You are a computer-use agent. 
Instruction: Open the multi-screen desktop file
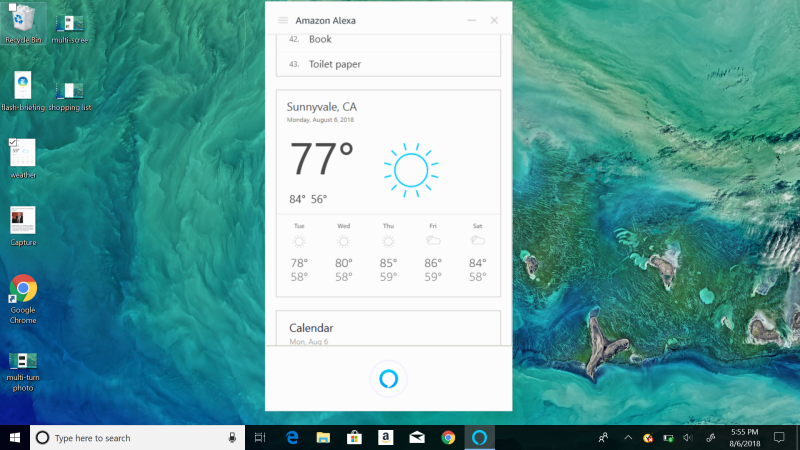click(x=70, y=28)
